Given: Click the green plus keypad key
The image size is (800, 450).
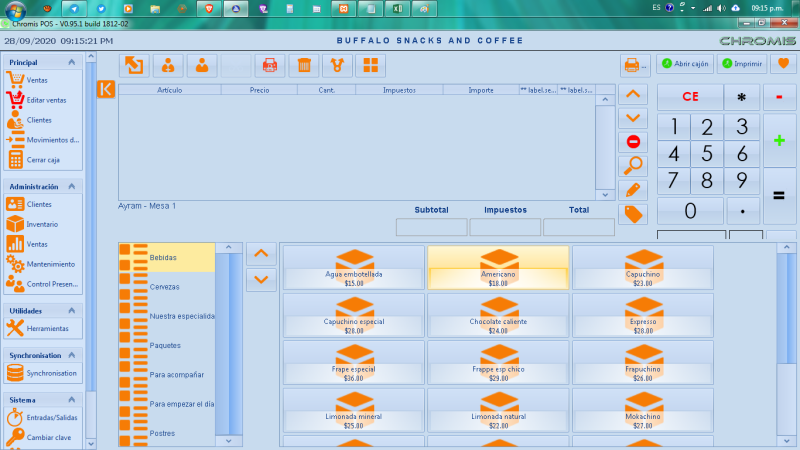Looking at the screenshot, I should [779, 140].
